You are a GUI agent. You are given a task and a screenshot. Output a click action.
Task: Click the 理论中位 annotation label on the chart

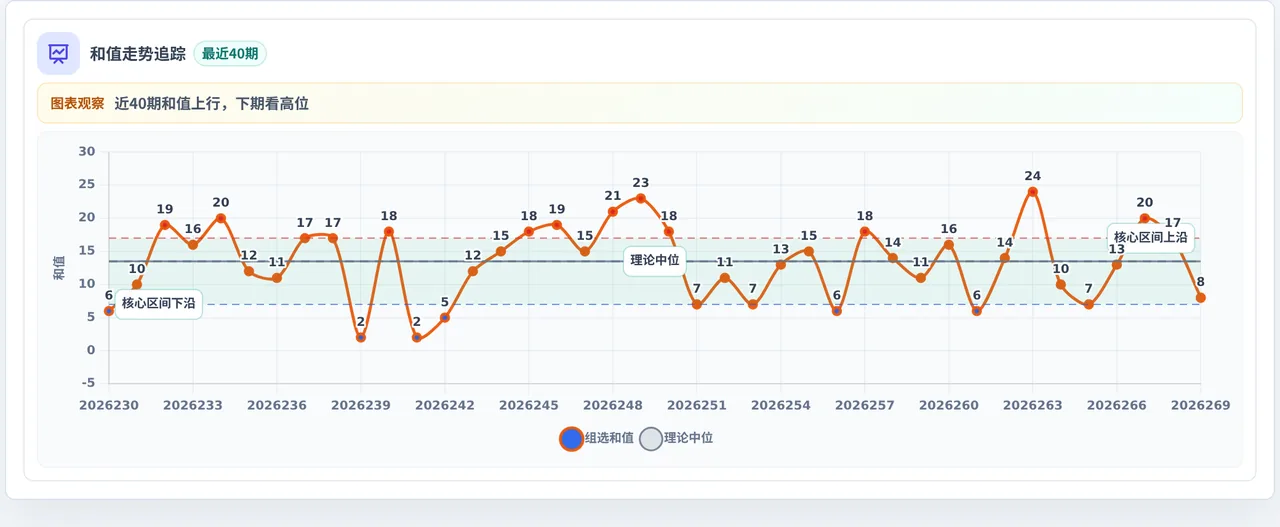655,260
